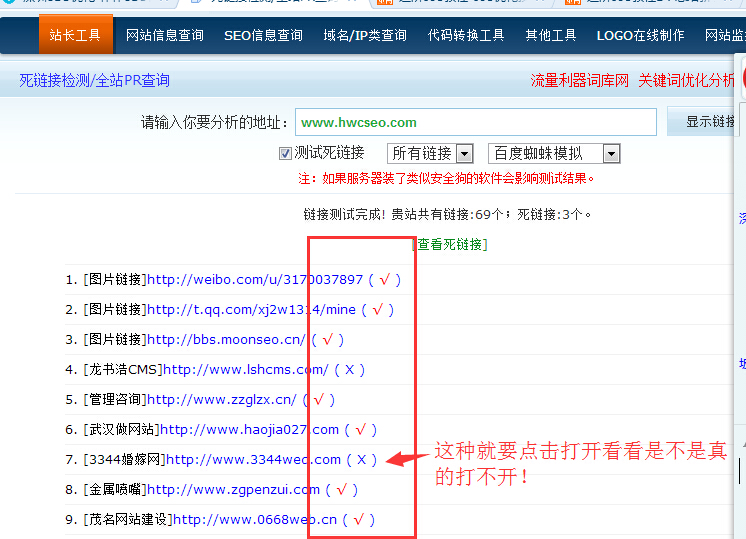Click the 查看死链接 link

[450, 244]
